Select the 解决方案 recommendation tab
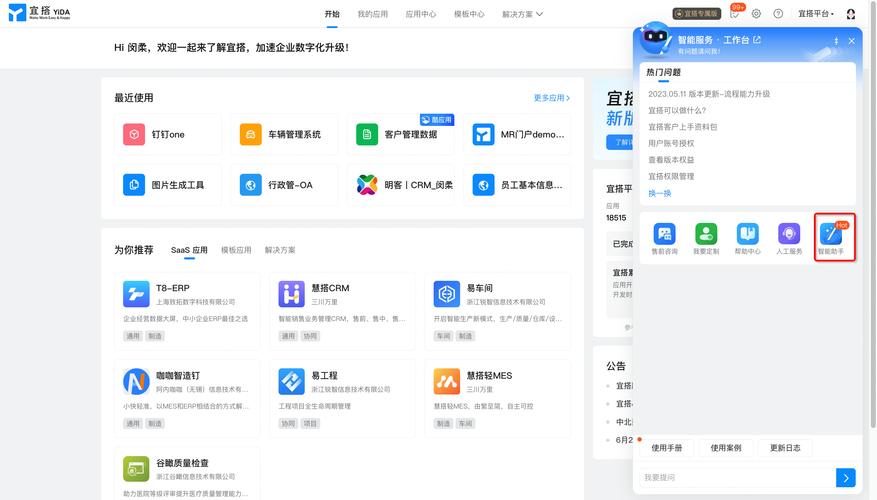Viewport: 877px width, 500px height. [280, 250]
